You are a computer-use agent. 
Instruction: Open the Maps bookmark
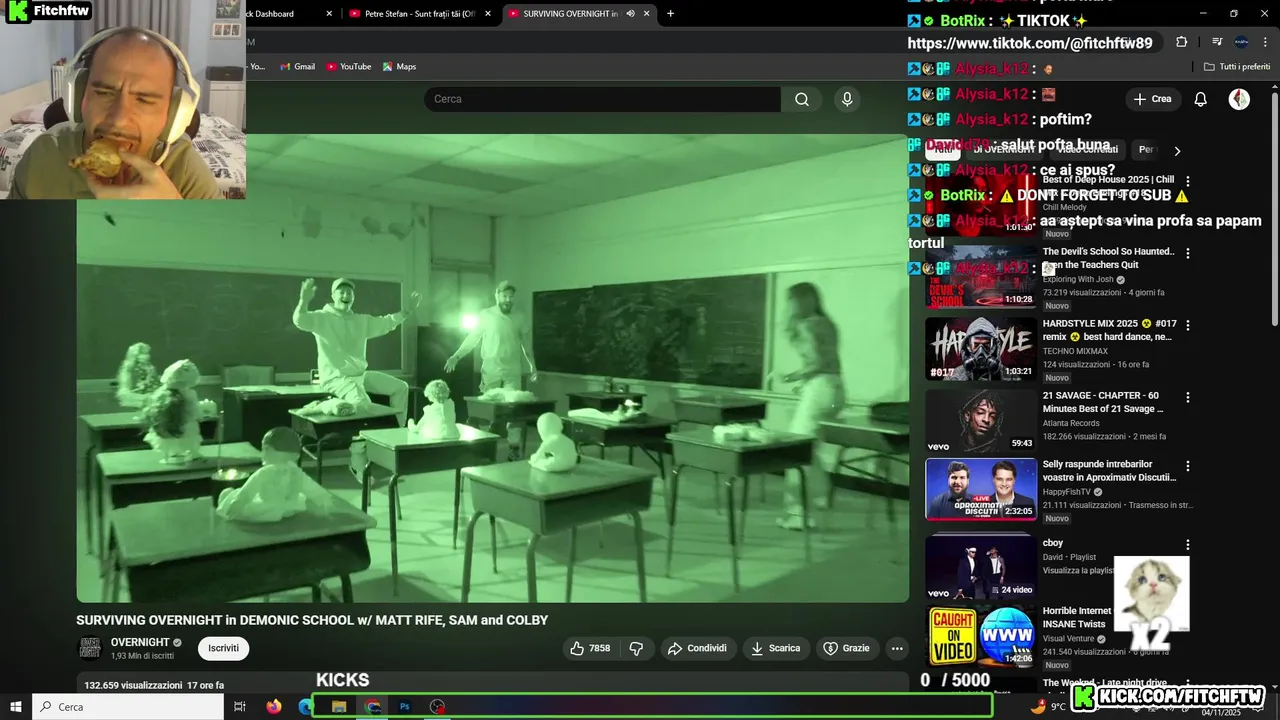pos(399,67)
